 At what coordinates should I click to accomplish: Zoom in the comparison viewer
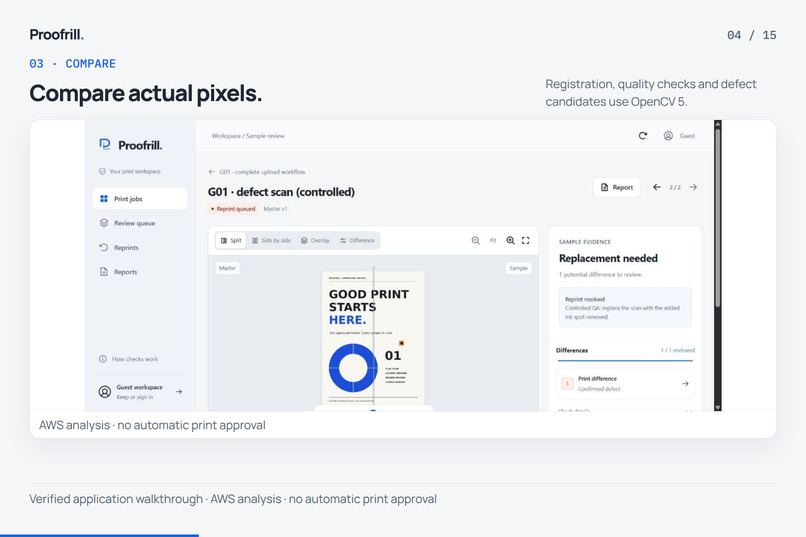(510, 240)
